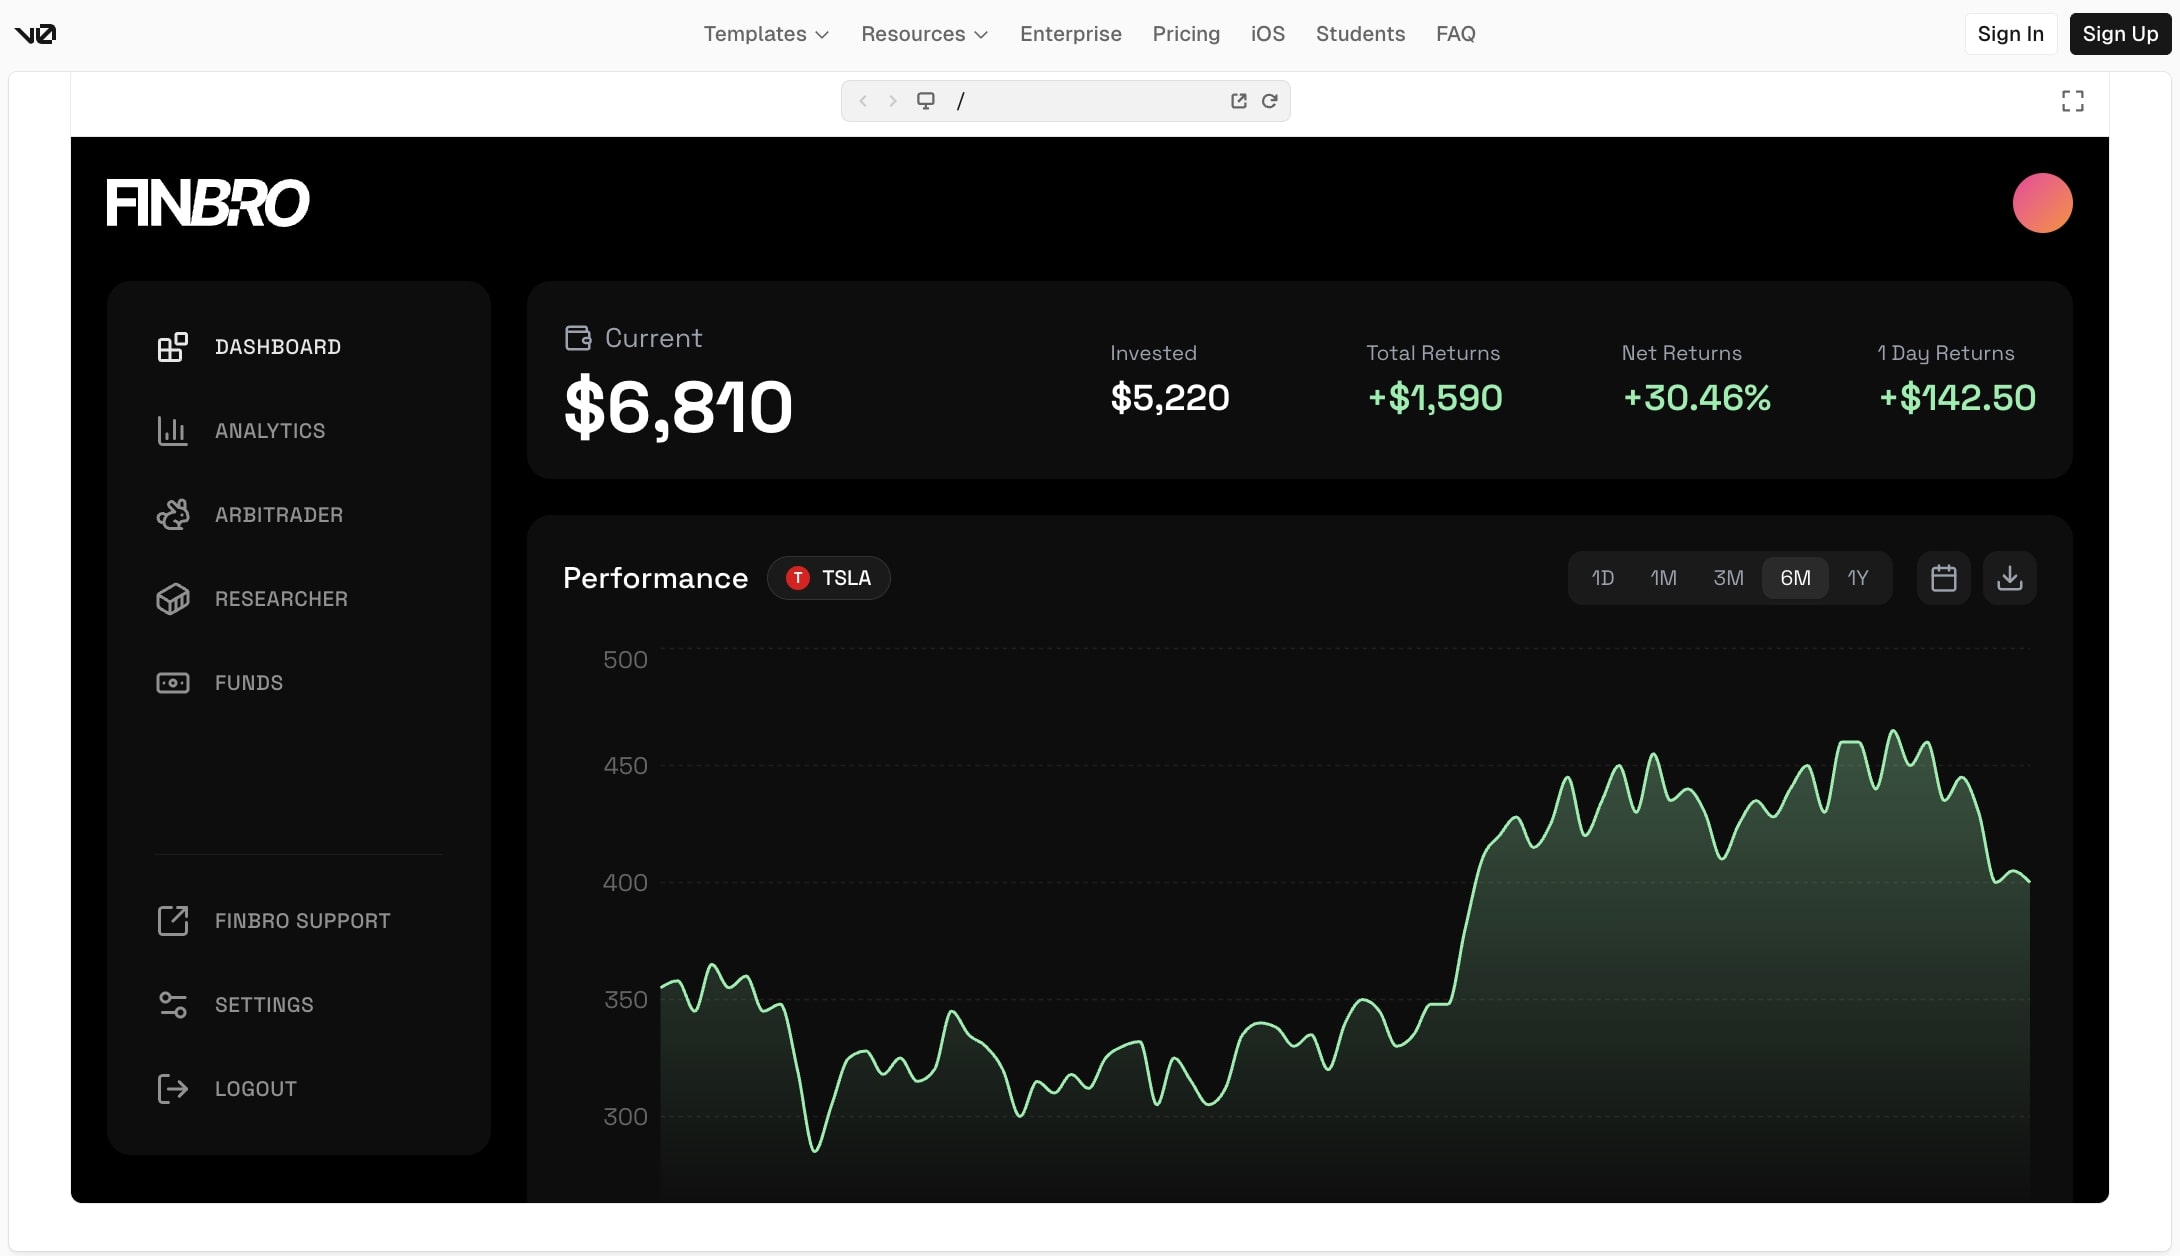Click the calendar date picker icon
Viewport: 2180px width, 1256px height.
tap(1943, 578)
